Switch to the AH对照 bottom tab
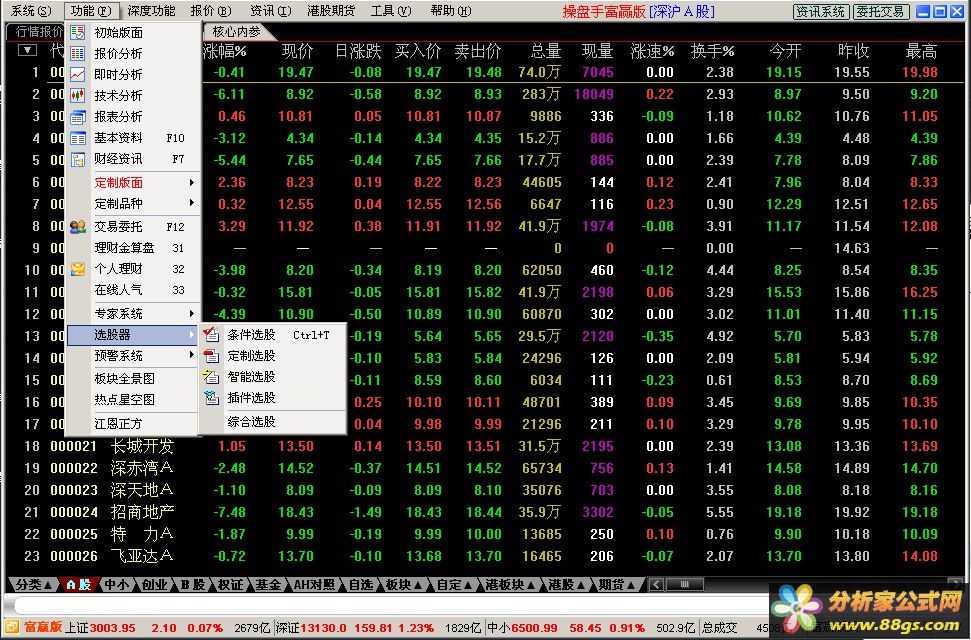The image size is (971, 640). coord(314,584)
